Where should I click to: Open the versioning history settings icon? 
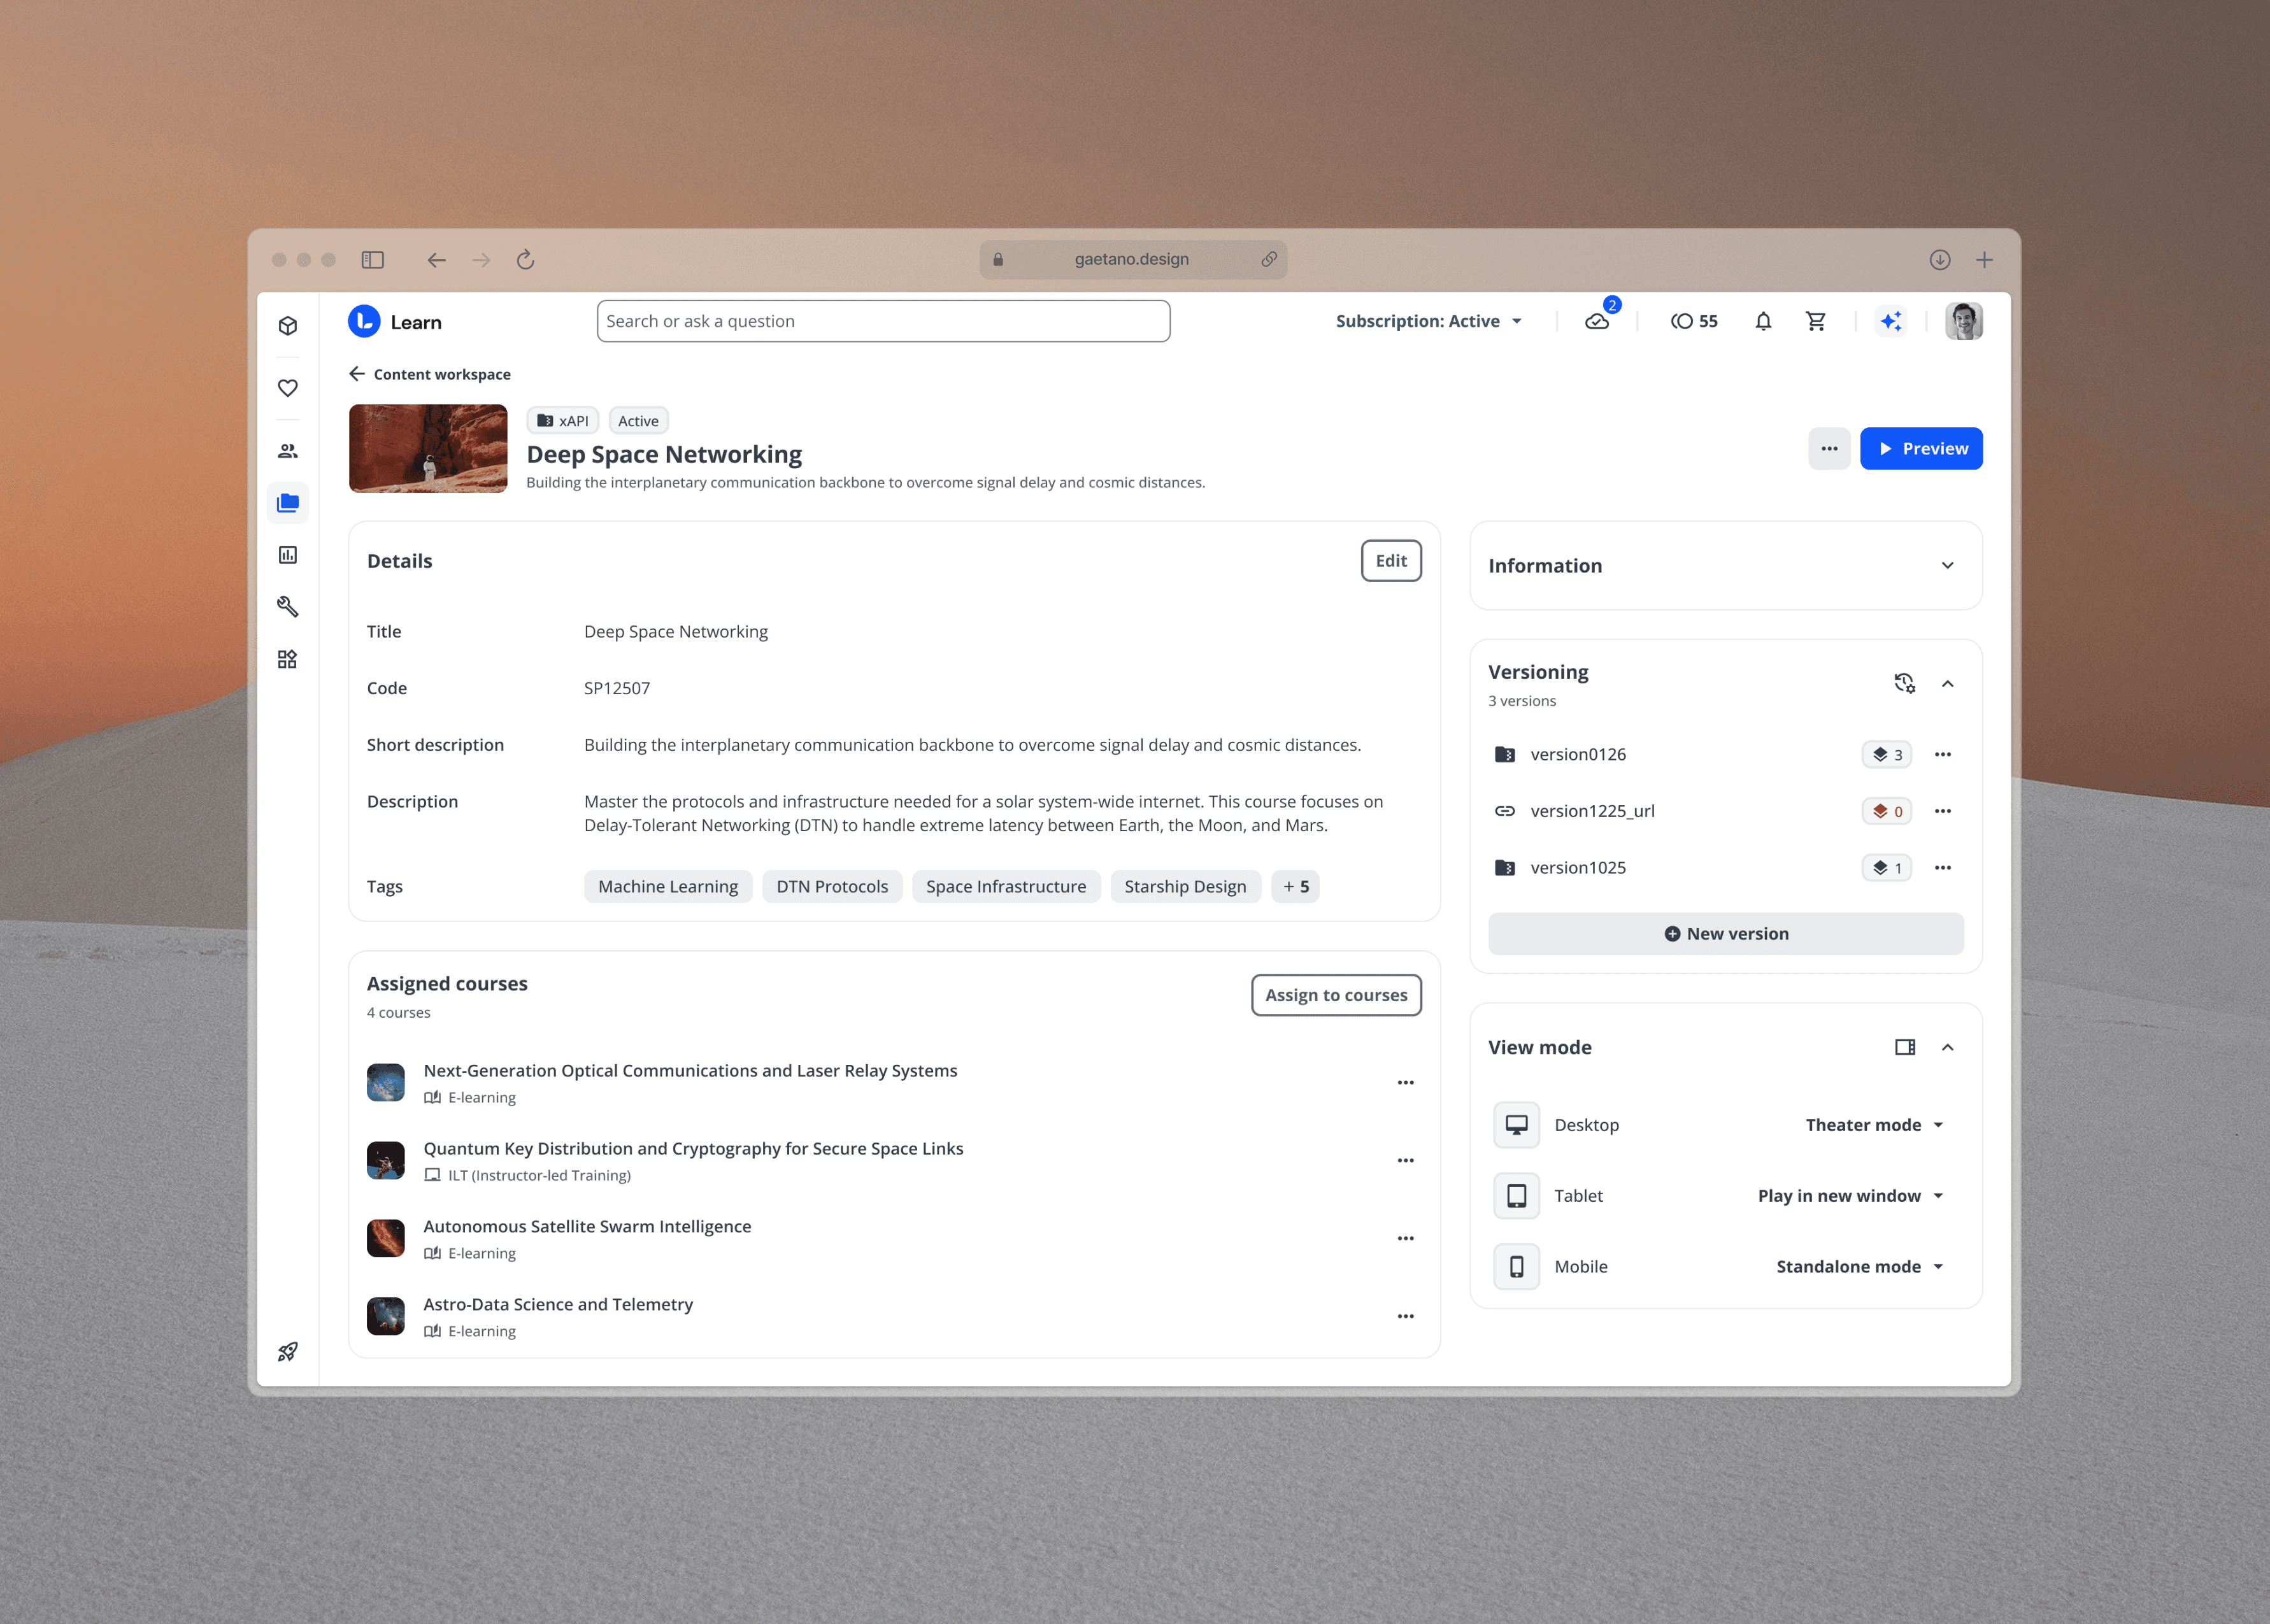(x=1904, y=683)
